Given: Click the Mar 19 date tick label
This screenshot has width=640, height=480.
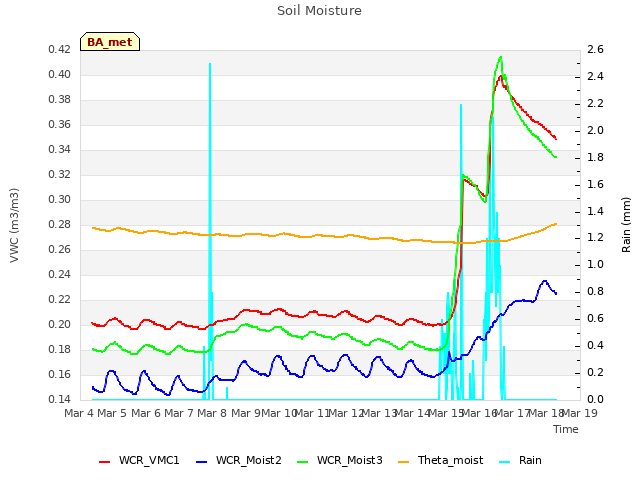Looking at the screenshot, I should (x=580, y=413).
